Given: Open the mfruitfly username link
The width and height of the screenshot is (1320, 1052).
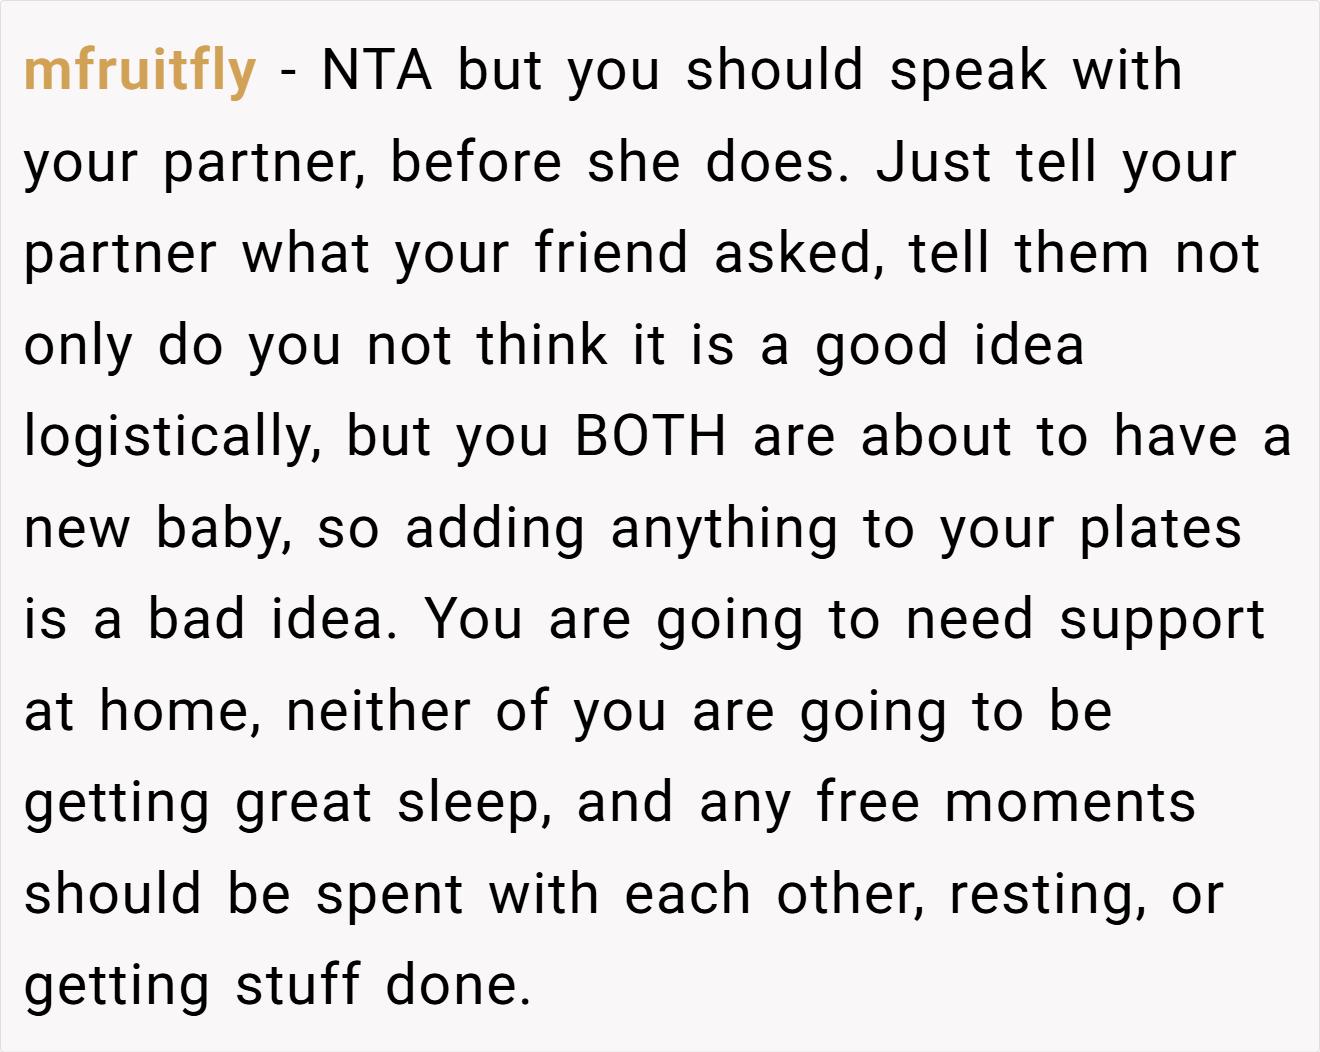Looking at the screenshot, I should (140, 72).
